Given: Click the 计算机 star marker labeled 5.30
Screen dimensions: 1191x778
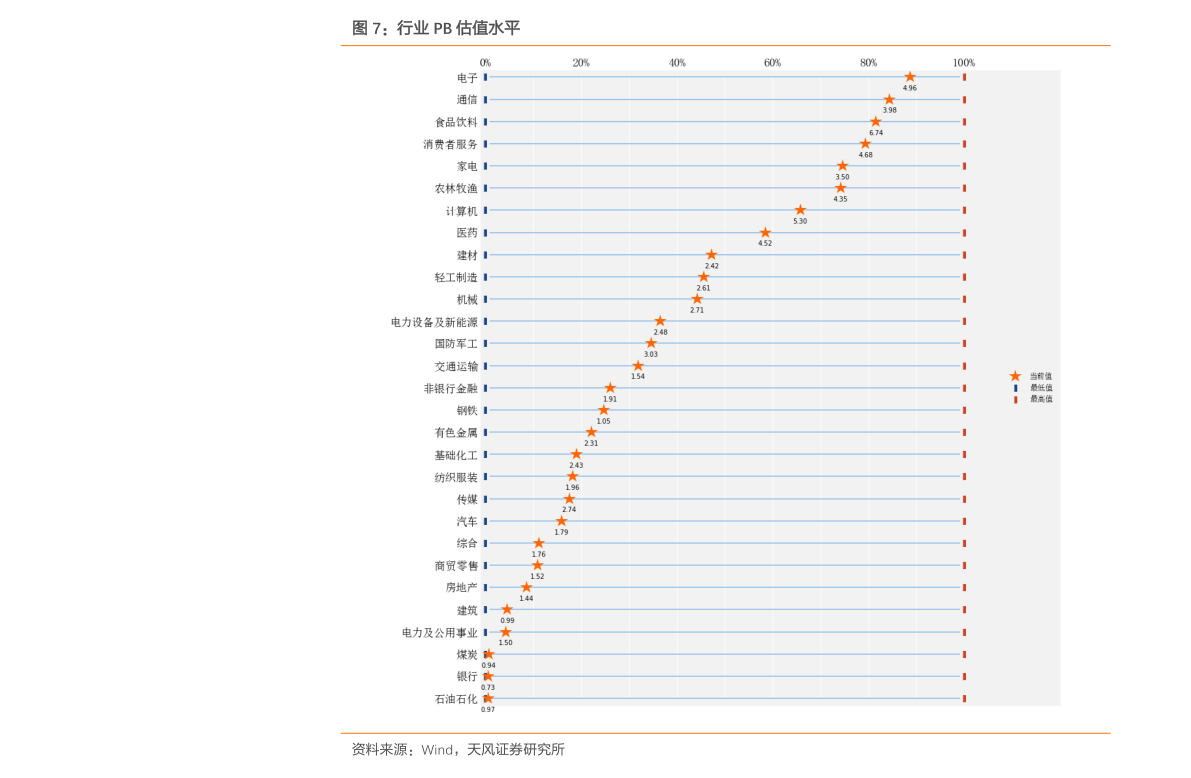Looking at the screenshot, I should tap(800, 210).
